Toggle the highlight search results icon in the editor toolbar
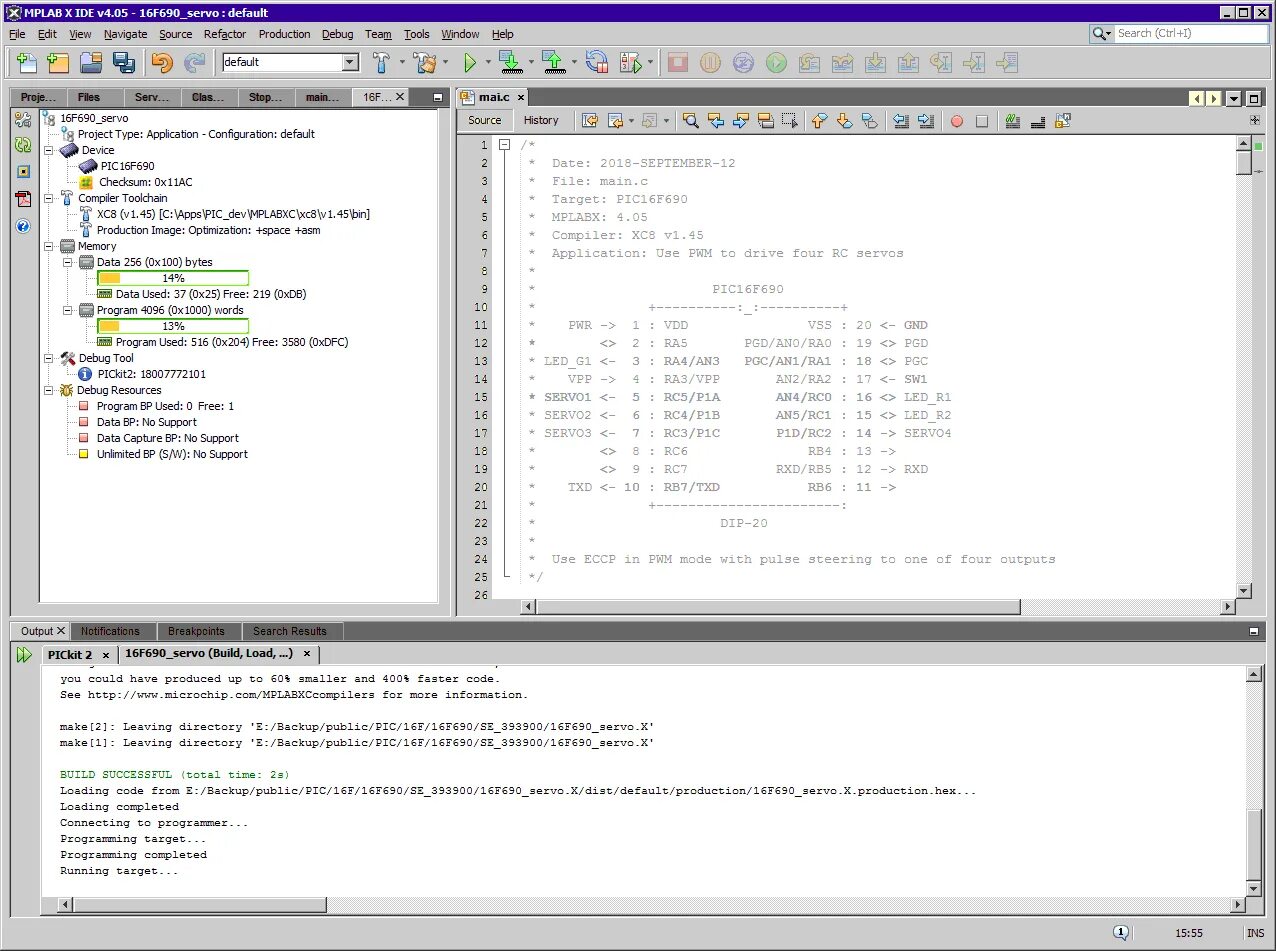The image size is (1276, 951). click(x=766, y=121)
